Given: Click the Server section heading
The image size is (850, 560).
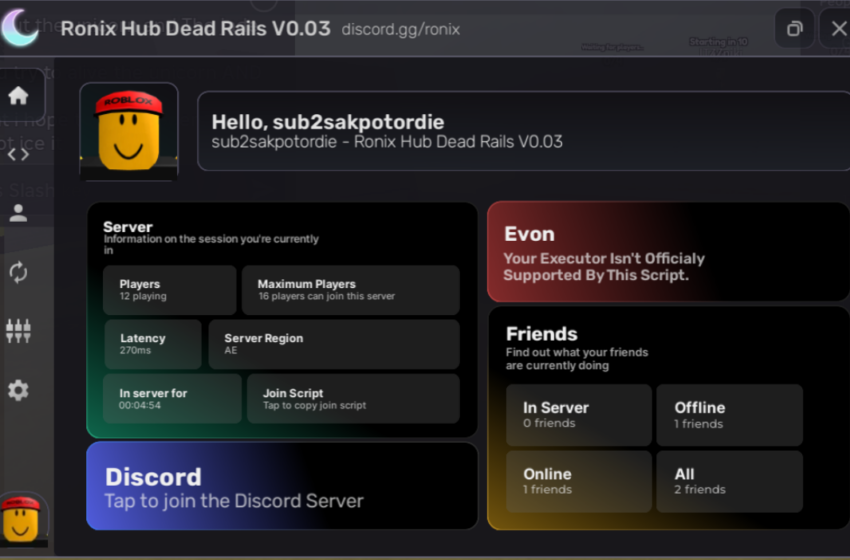Looking at the screenshot, I should pos(128,227).
